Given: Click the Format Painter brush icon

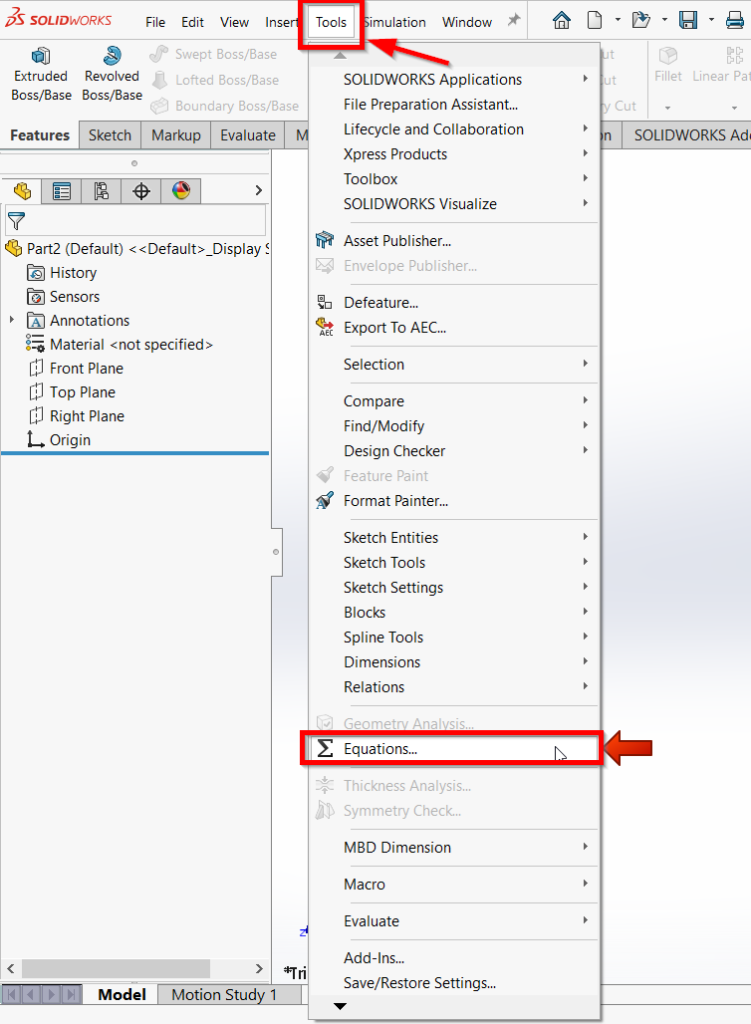Looking at the screenshot, I should tap(325, 501).
